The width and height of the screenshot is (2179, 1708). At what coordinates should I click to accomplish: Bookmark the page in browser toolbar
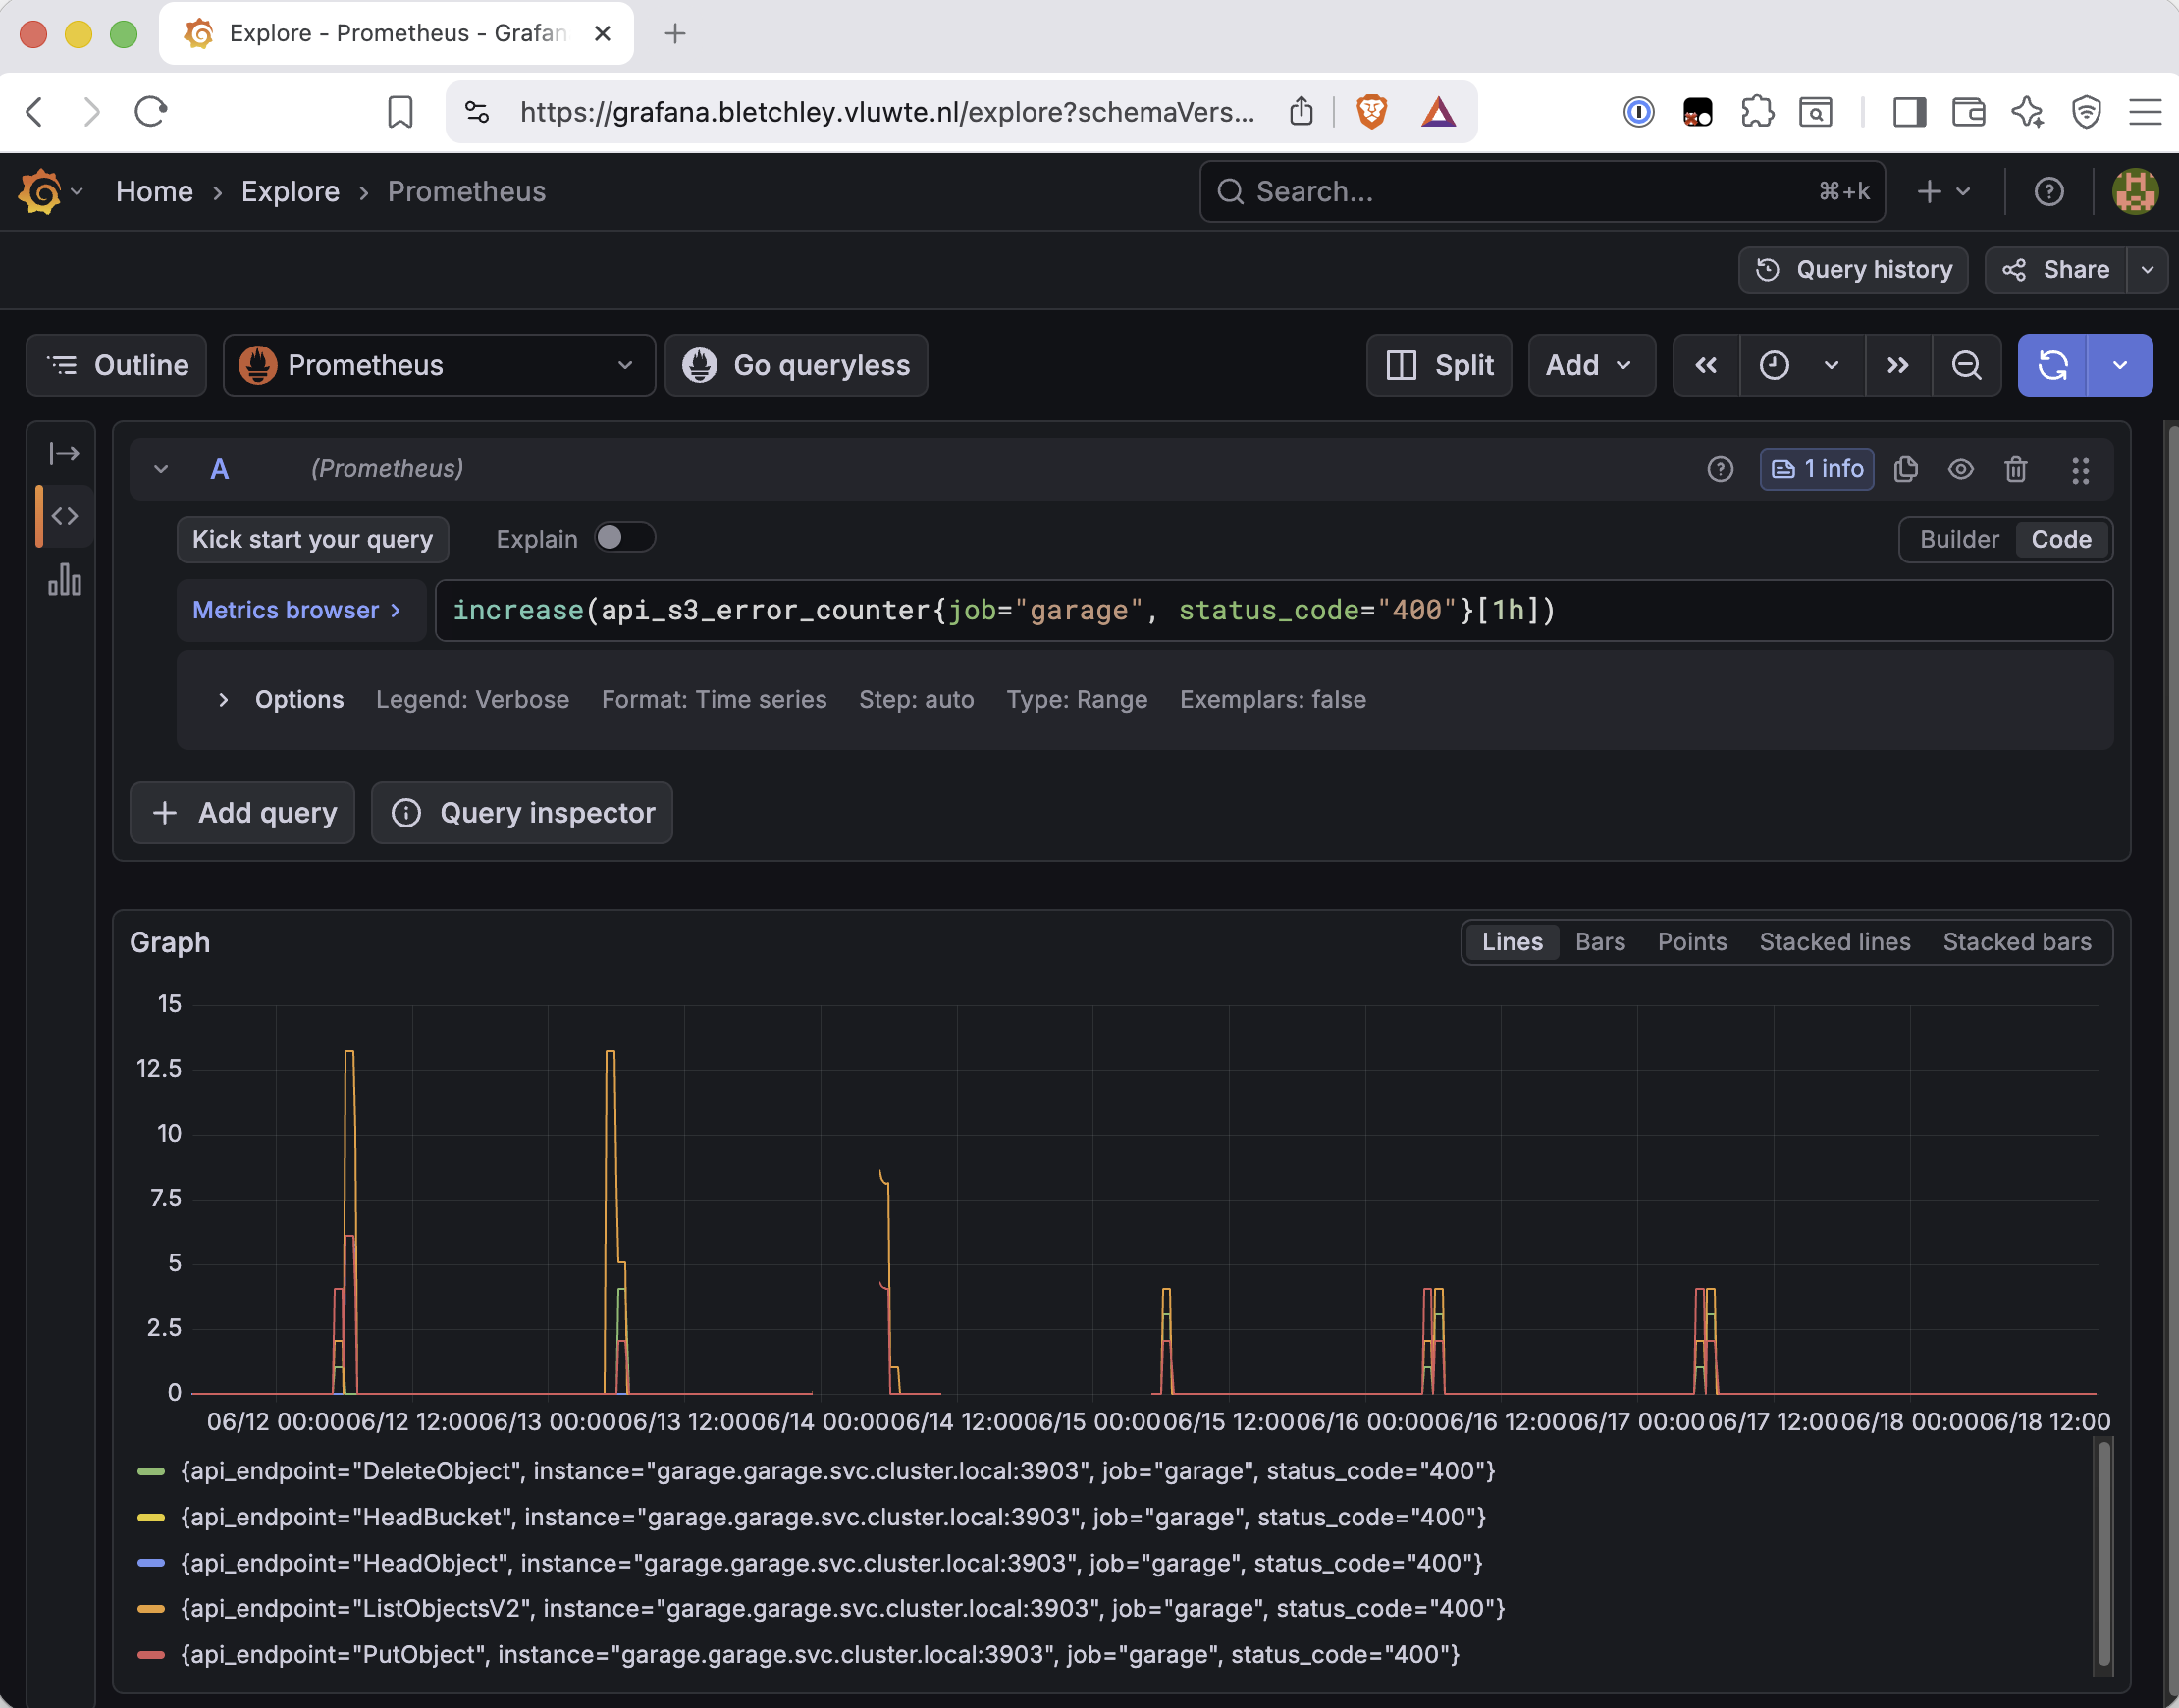point(400,111)
